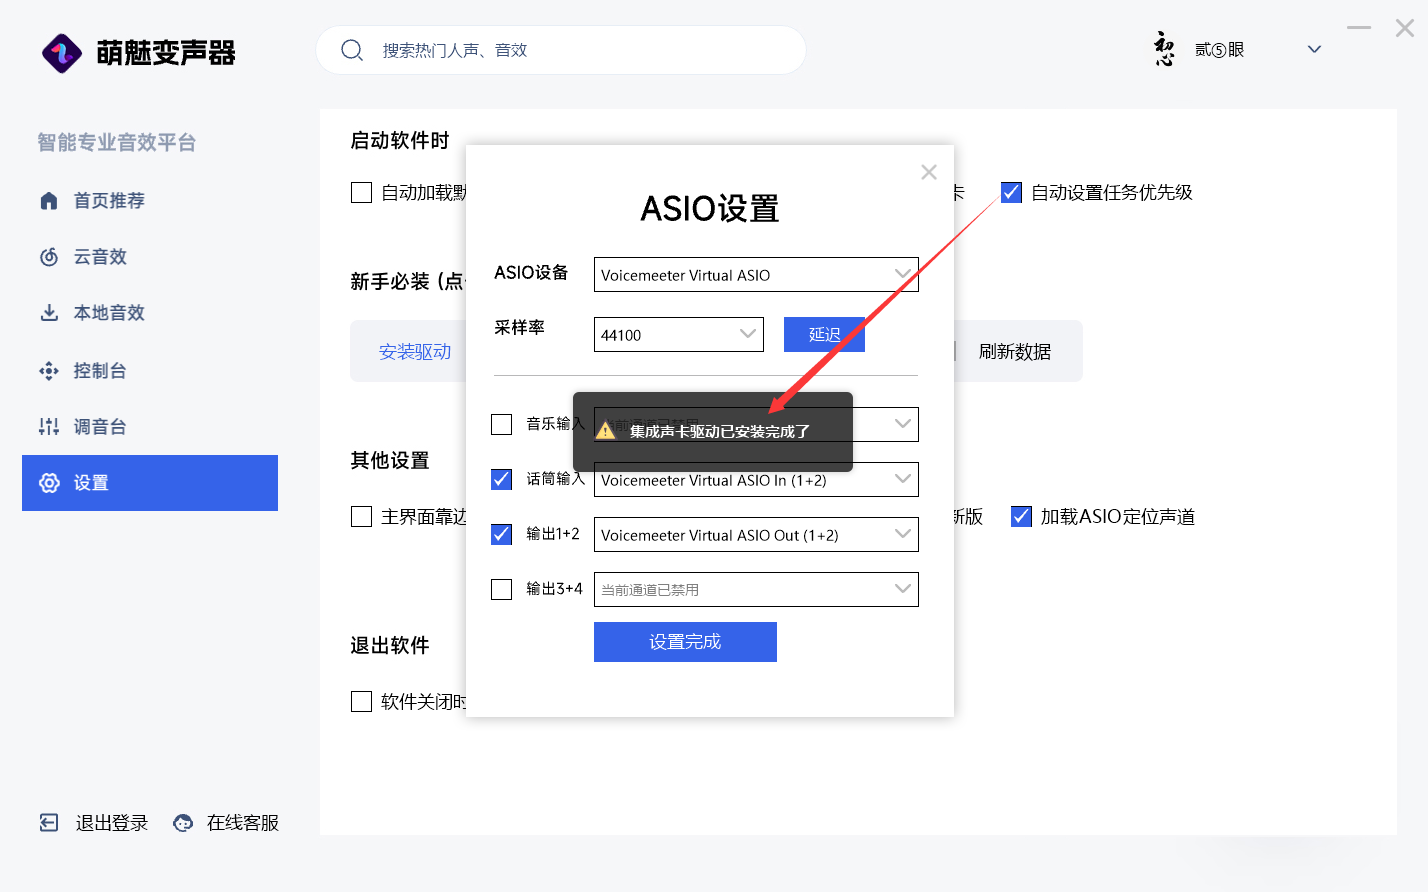This screenshot has height=892, width=1428.
Task: Uncheck the 话筒输入 channel checkbox
Action: click(502, 479)
